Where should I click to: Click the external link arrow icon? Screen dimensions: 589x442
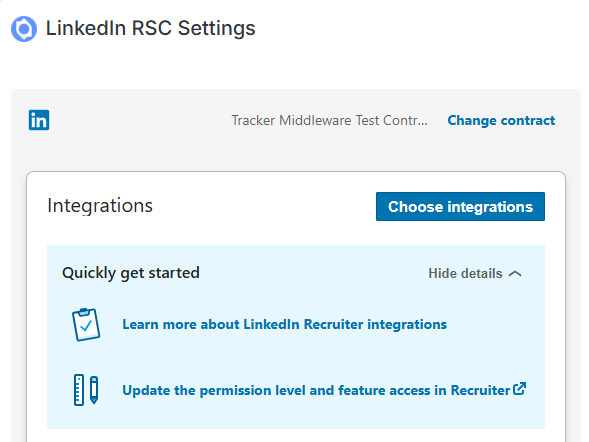pos(520,389)
